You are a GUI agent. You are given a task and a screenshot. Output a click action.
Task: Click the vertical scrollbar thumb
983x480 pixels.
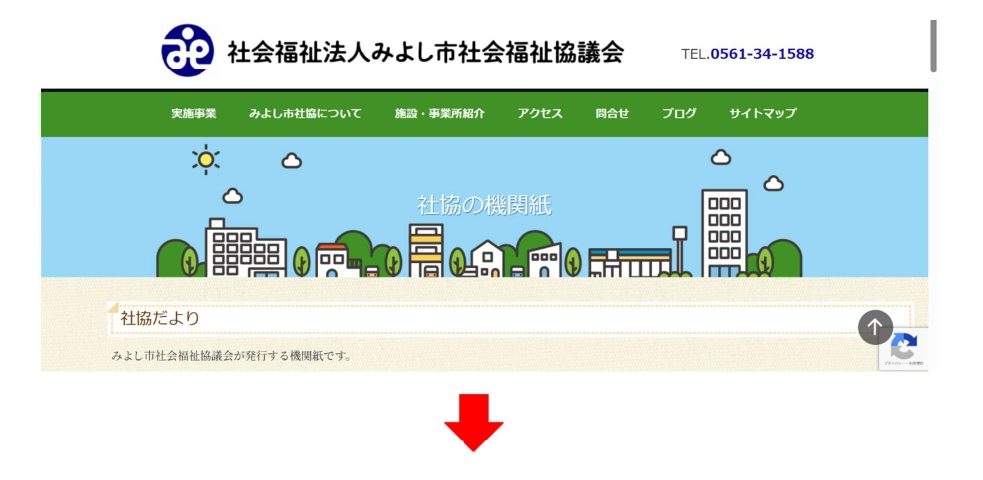coord(933,45)
